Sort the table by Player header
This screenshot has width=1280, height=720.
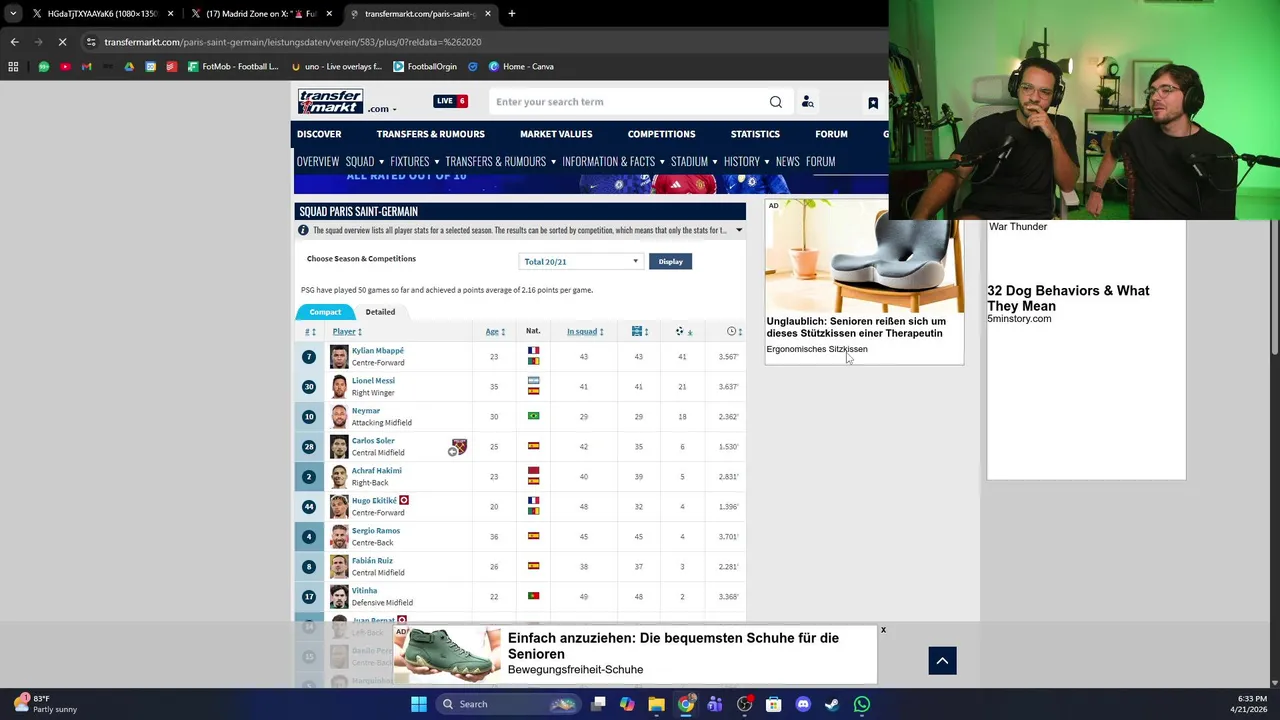click(x=347, y=331)
